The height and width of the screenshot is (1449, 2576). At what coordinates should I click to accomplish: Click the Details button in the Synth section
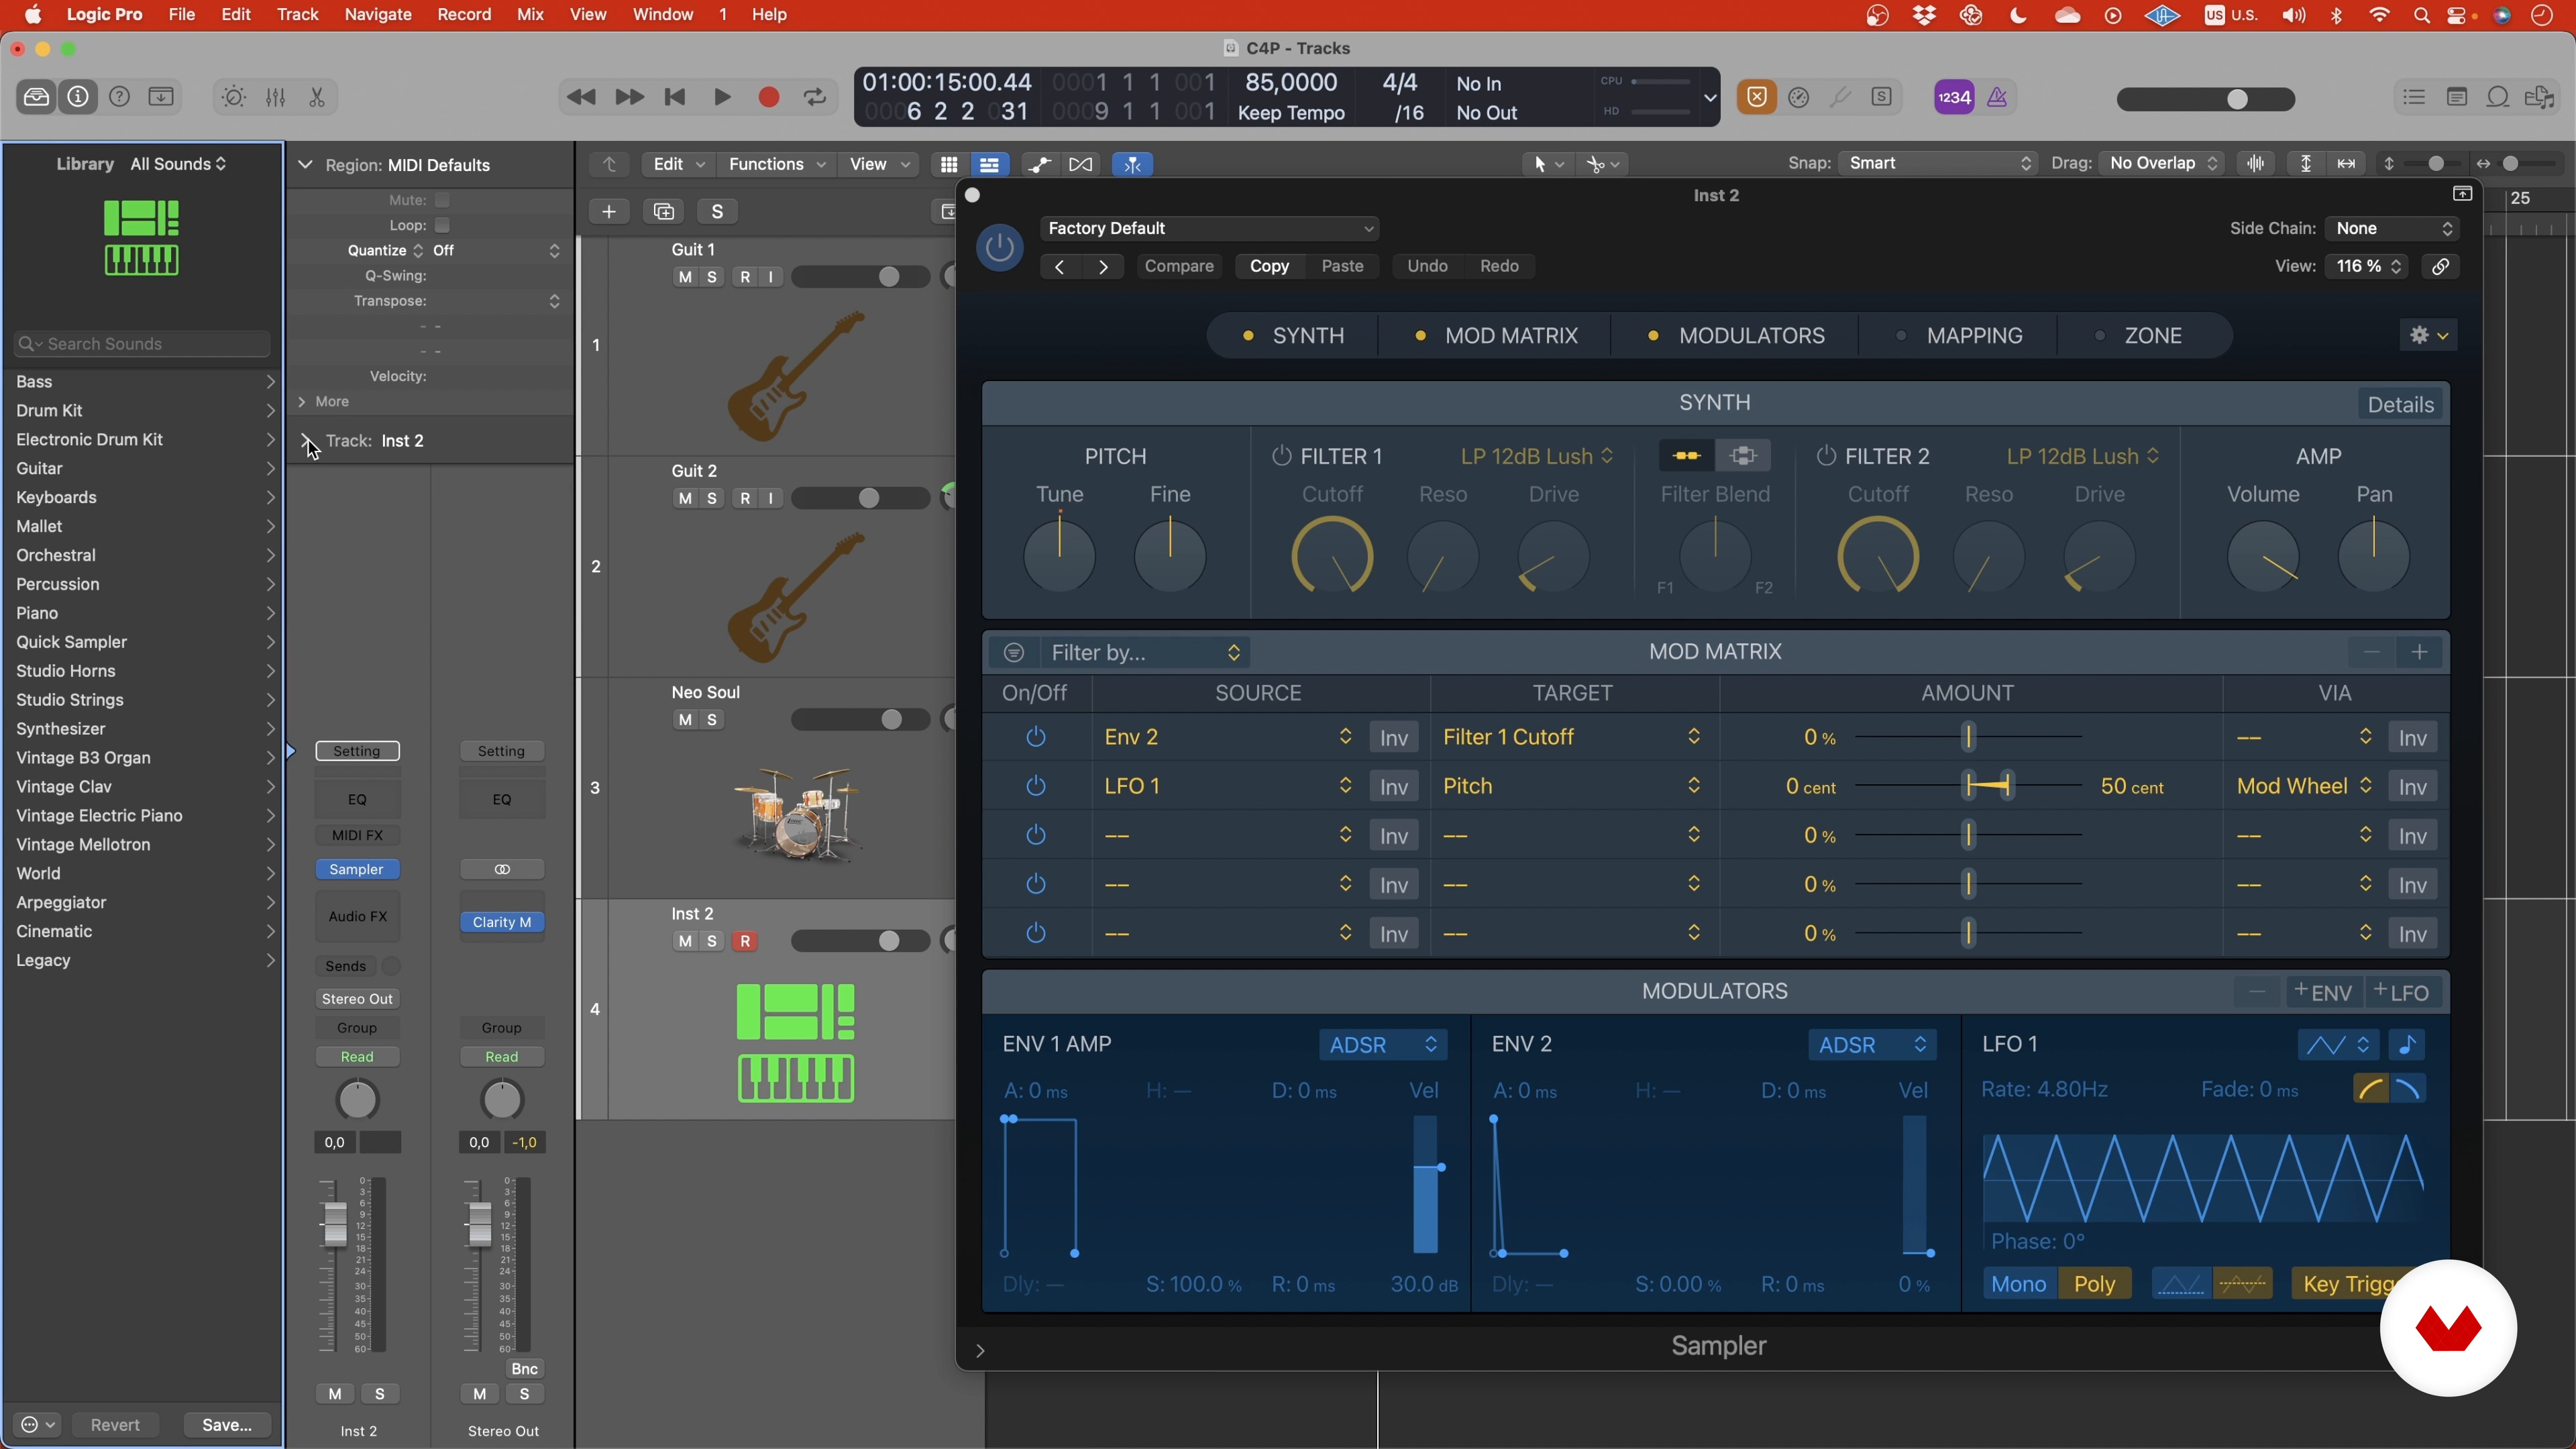[x=2400, y=405]
